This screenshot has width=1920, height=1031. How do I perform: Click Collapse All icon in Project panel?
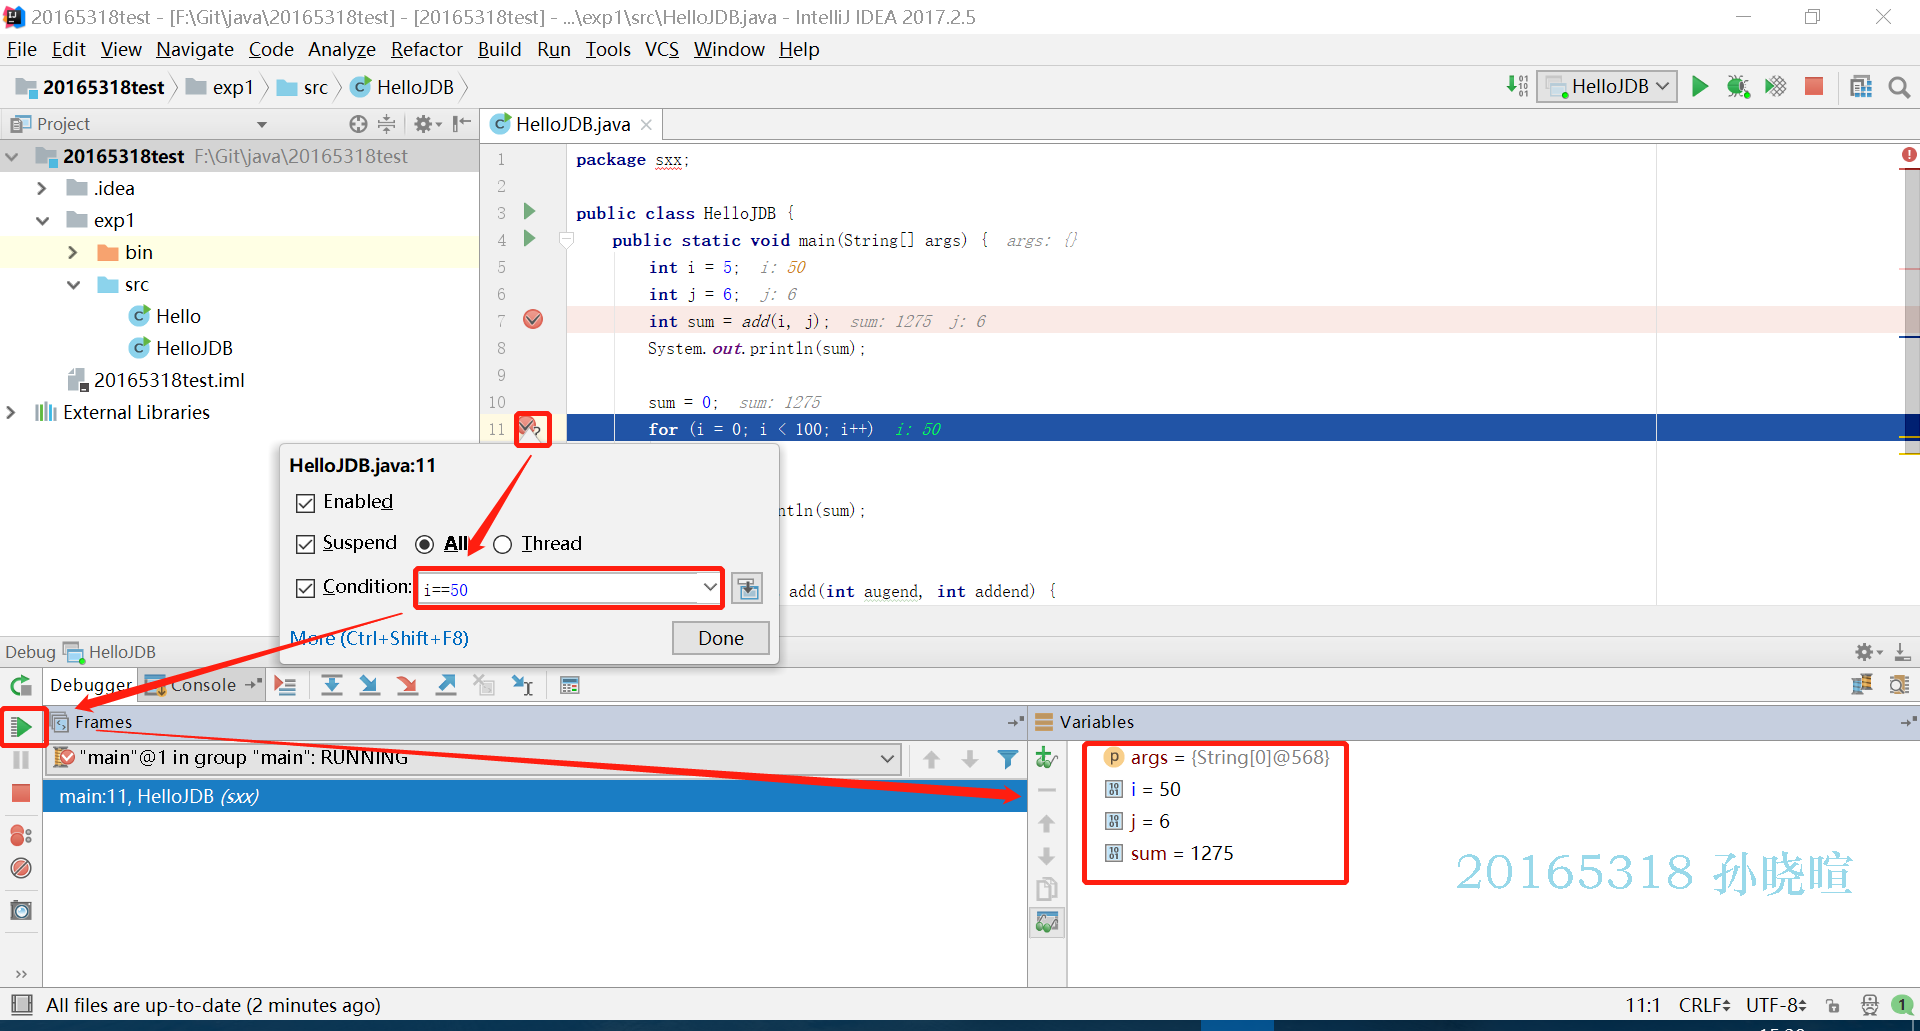pyautogui.click(x=387, y=124)
